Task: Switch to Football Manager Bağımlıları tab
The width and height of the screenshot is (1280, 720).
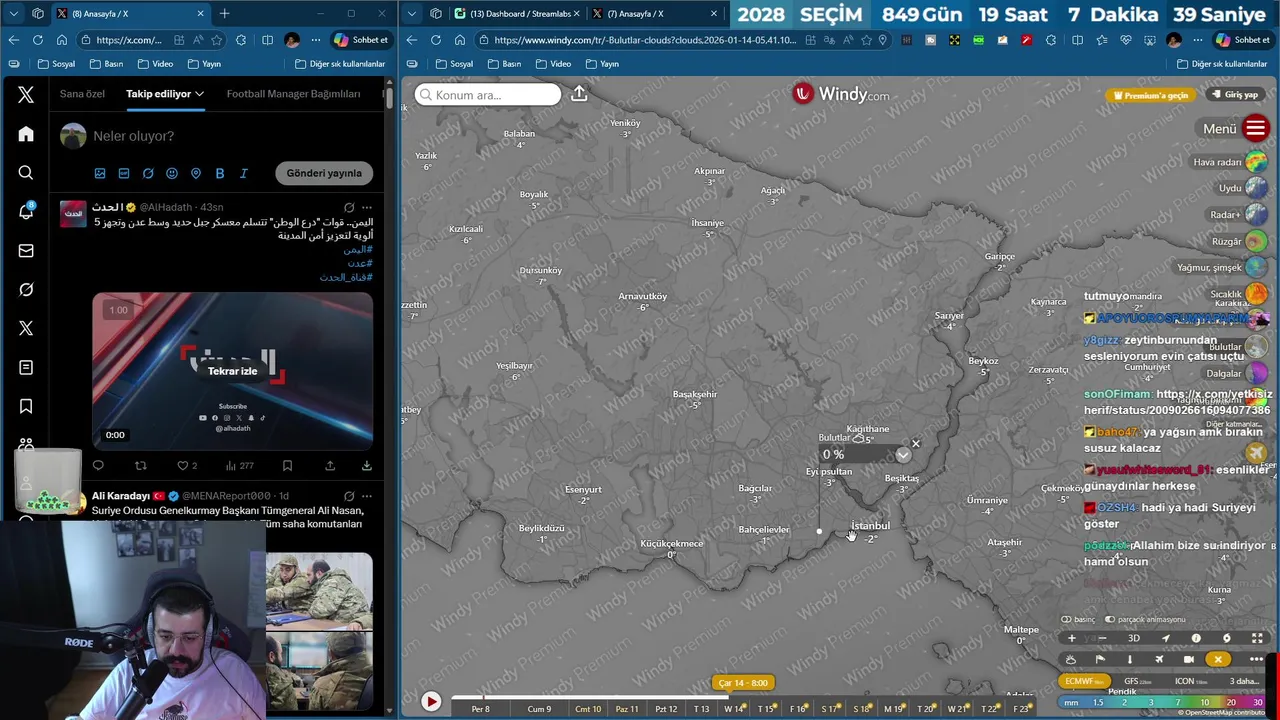Action: click(x=293, y=94)
